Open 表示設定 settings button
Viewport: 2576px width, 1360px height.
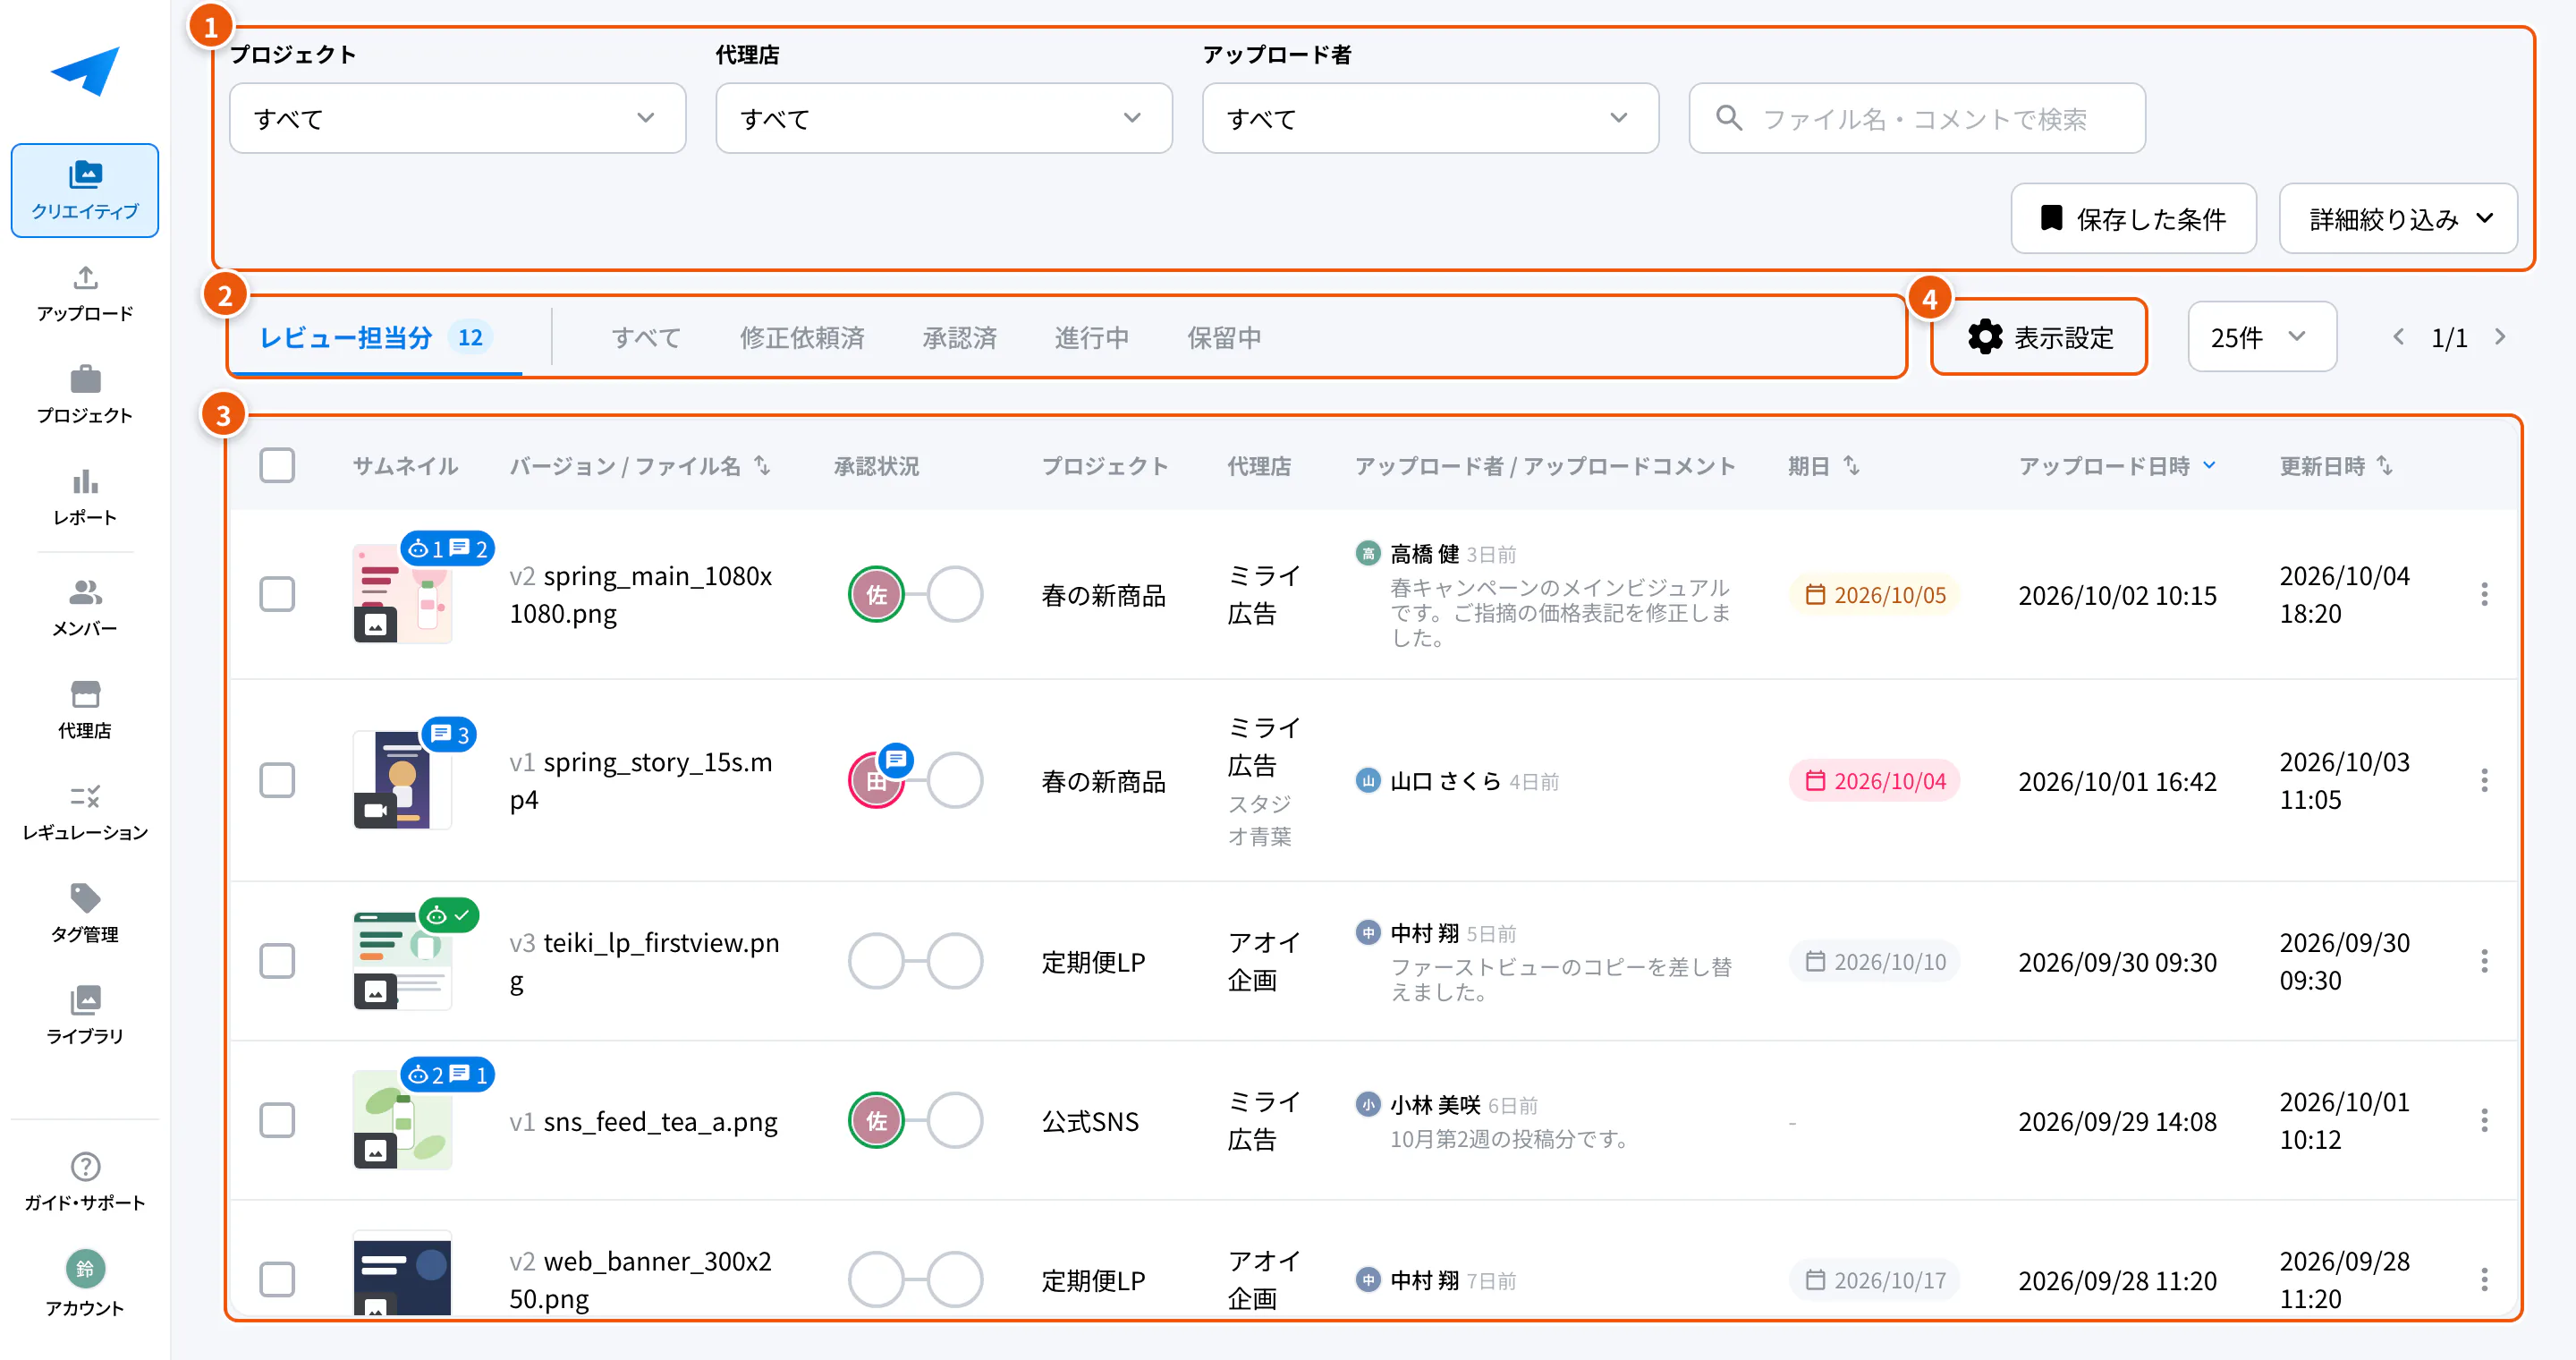pyautogui.click(x=2039, y=337)
